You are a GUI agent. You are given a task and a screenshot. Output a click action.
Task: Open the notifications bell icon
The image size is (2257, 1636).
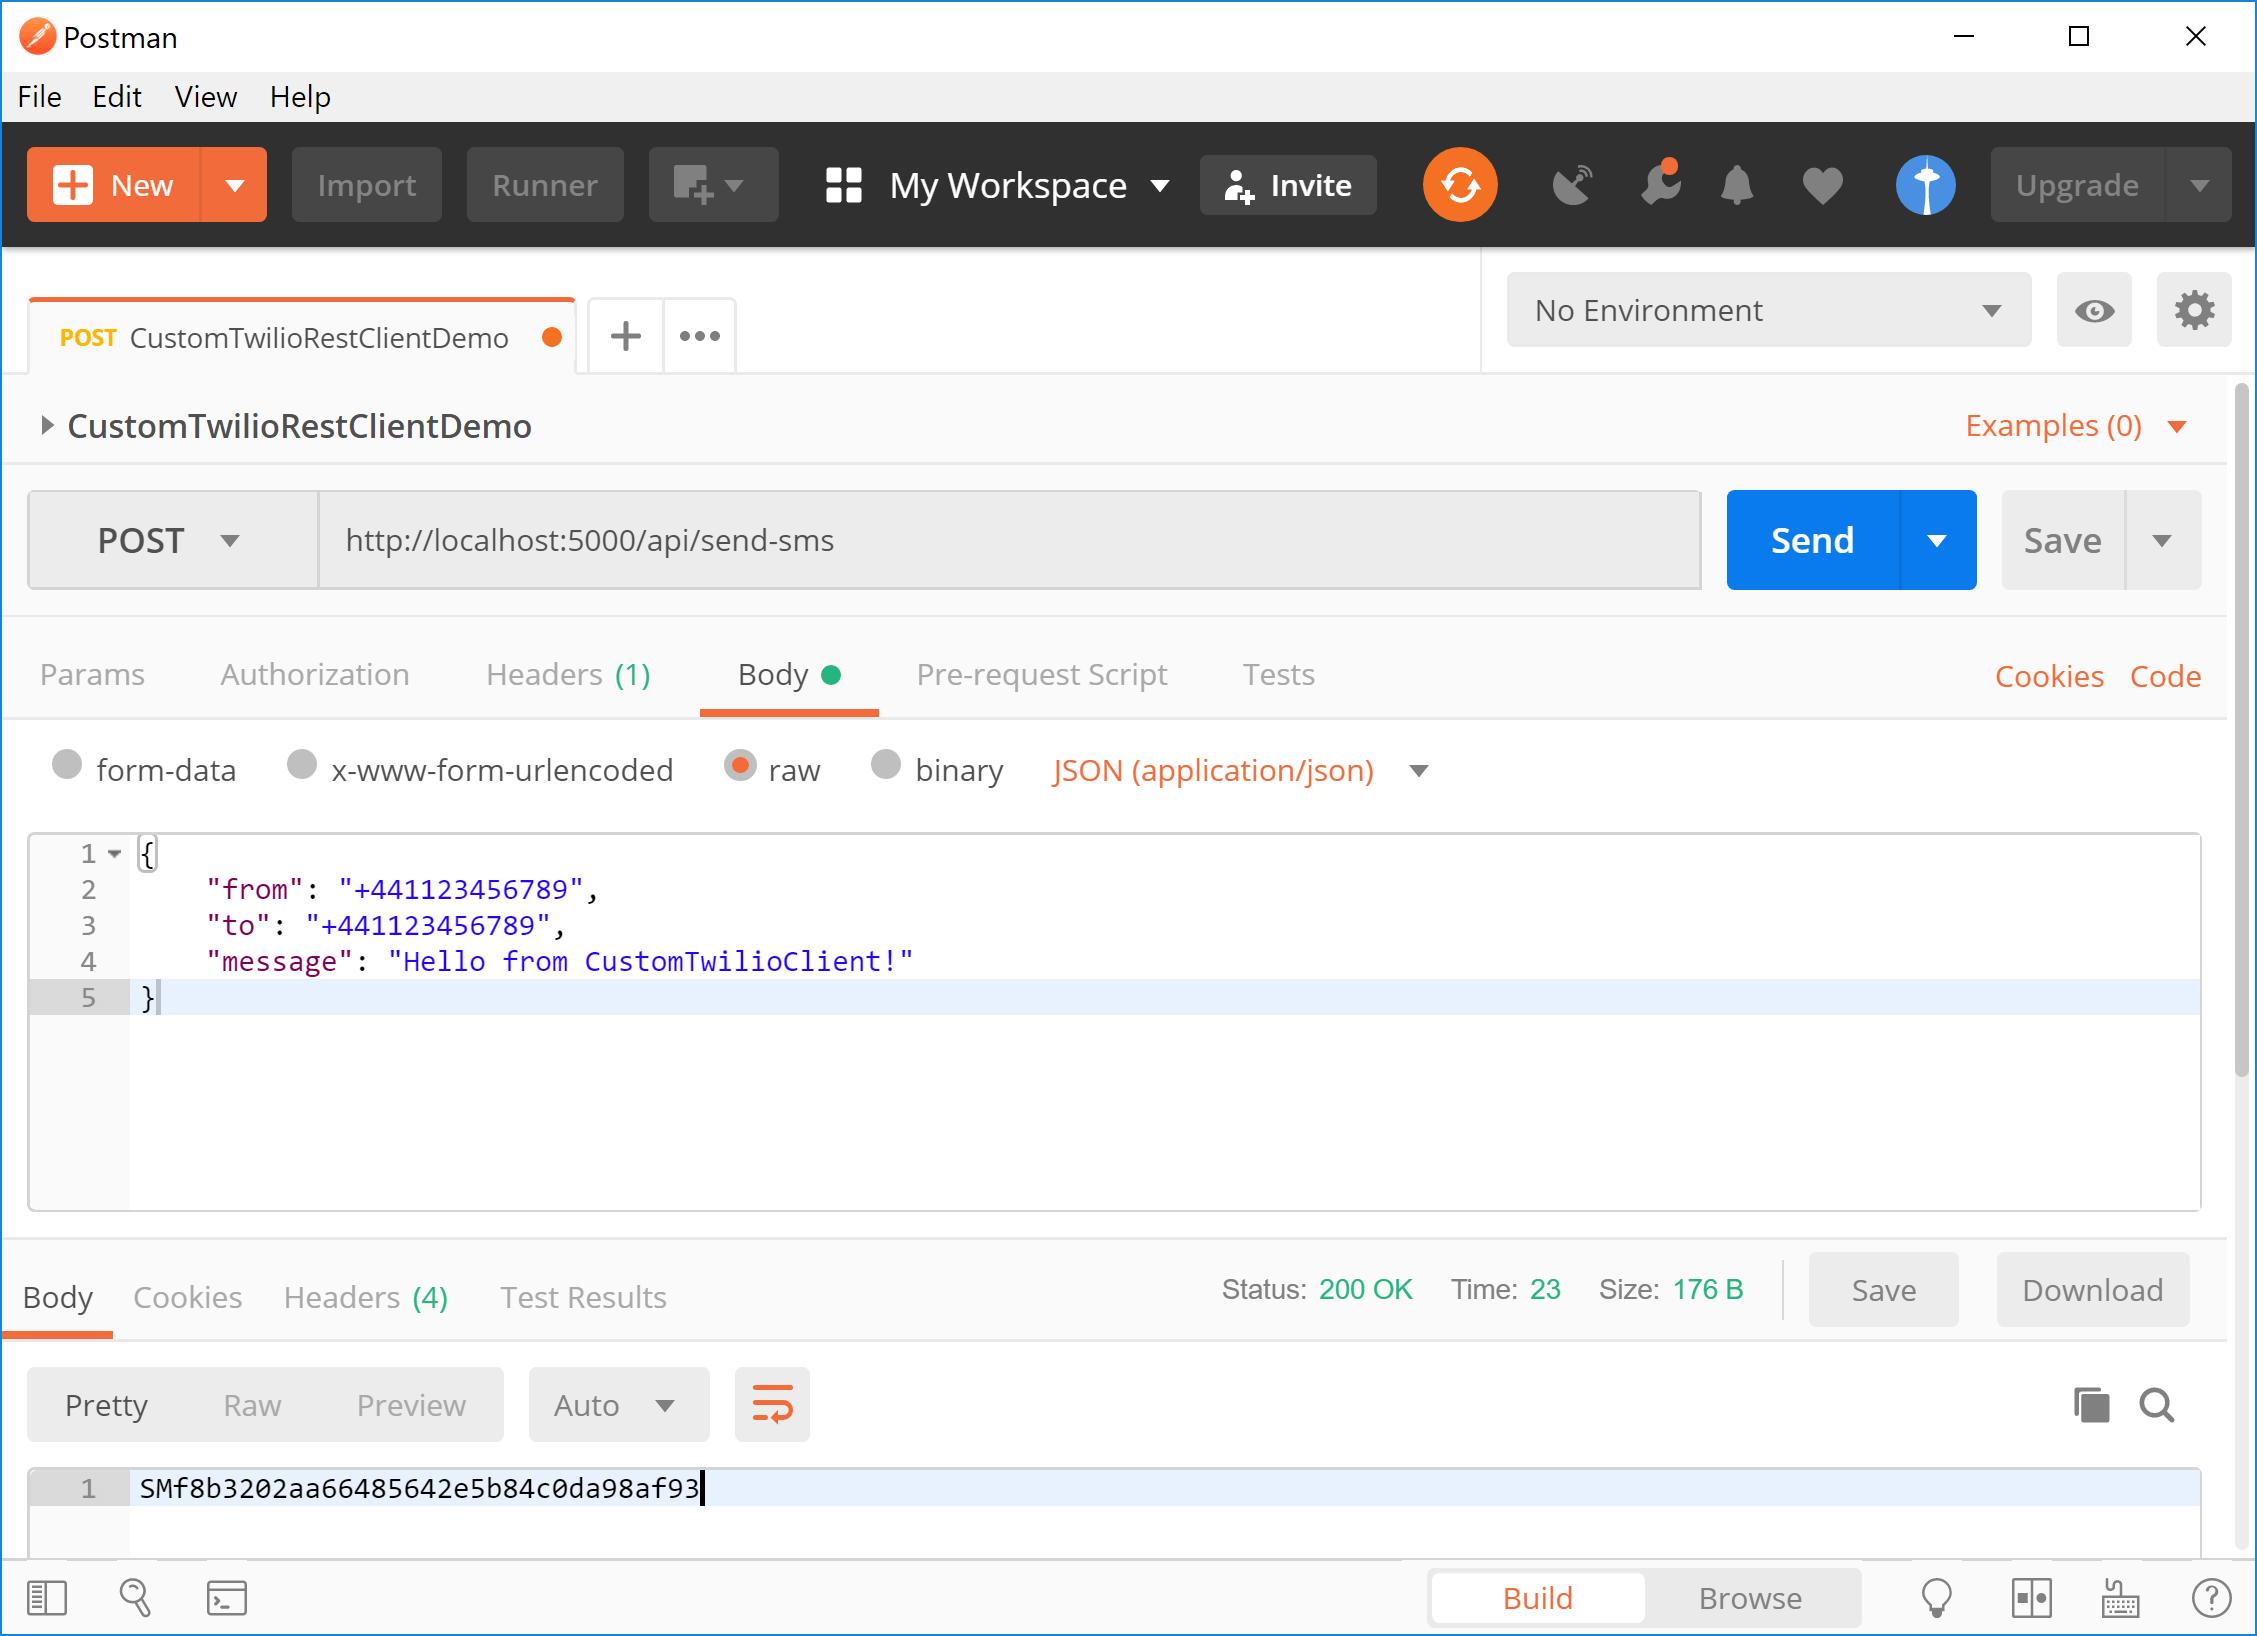click(1737, 185)
